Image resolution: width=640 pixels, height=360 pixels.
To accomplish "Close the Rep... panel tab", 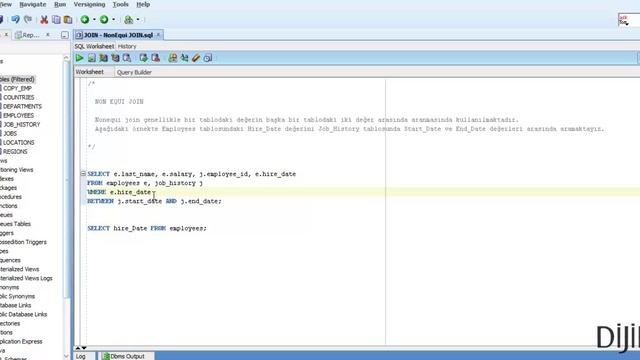I will pos(48,35).
